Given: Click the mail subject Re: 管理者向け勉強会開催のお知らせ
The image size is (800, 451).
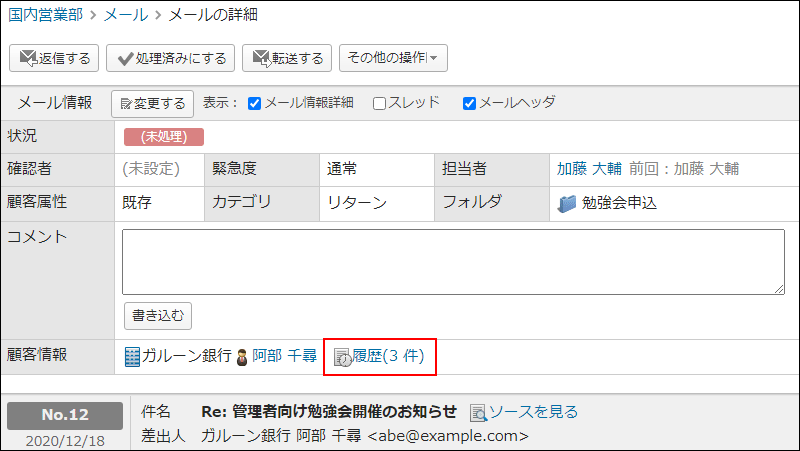Looking at the screenshot, I should tap(329, 412).
